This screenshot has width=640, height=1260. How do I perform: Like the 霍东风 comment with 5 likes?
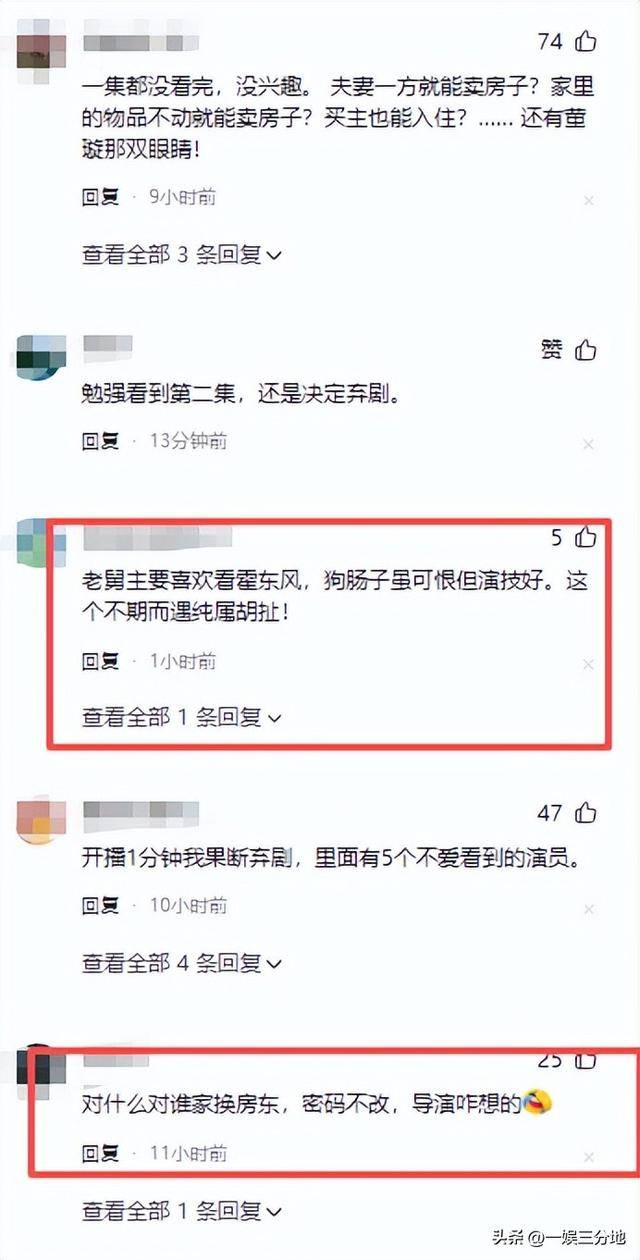point(586,538)
